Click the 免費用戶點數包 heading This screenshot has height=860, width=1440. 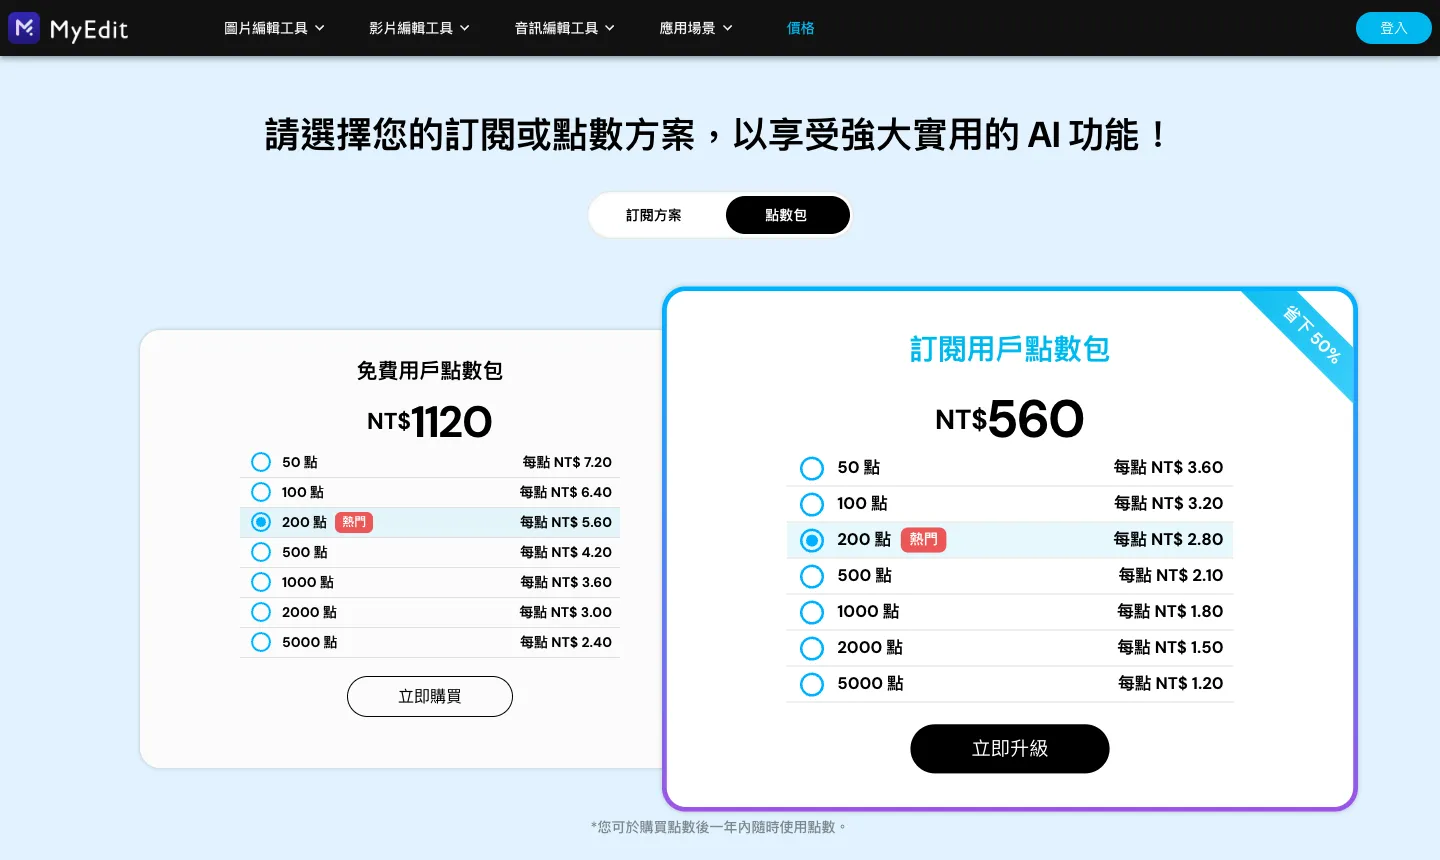point(430,371)
